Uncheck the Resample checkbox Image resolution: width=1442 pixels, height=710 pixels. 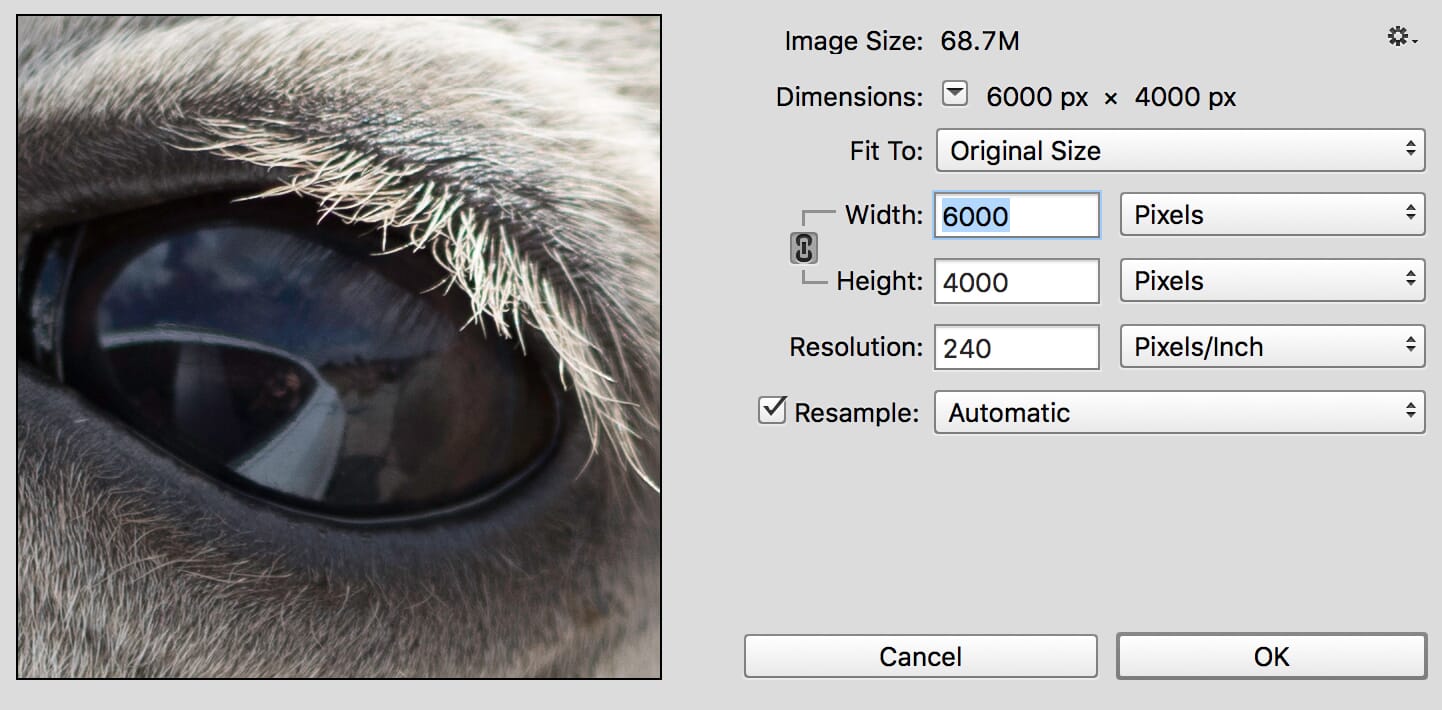tap(773, 411)
